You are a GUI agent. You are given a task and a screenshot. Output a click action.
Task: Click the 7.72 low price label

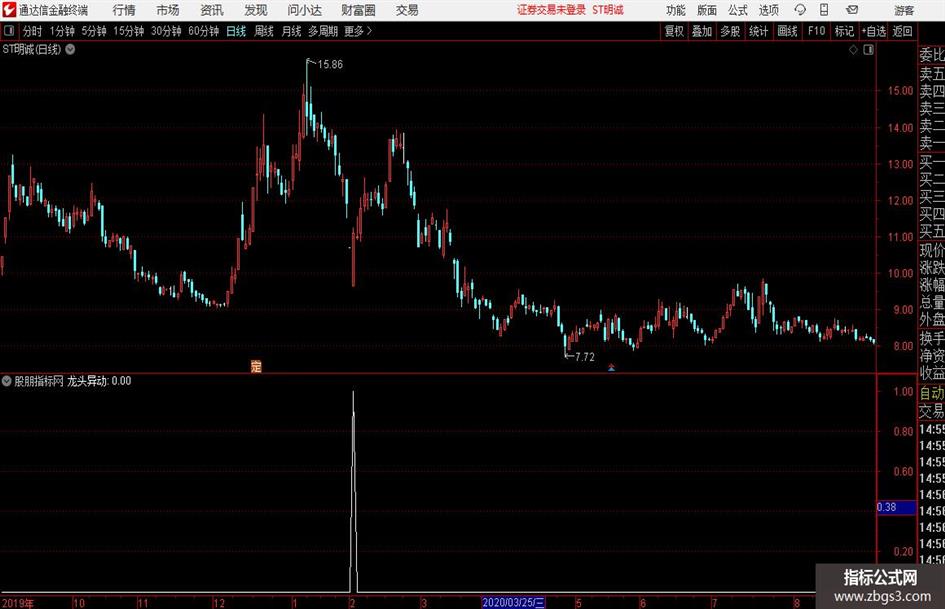point(585,357)
